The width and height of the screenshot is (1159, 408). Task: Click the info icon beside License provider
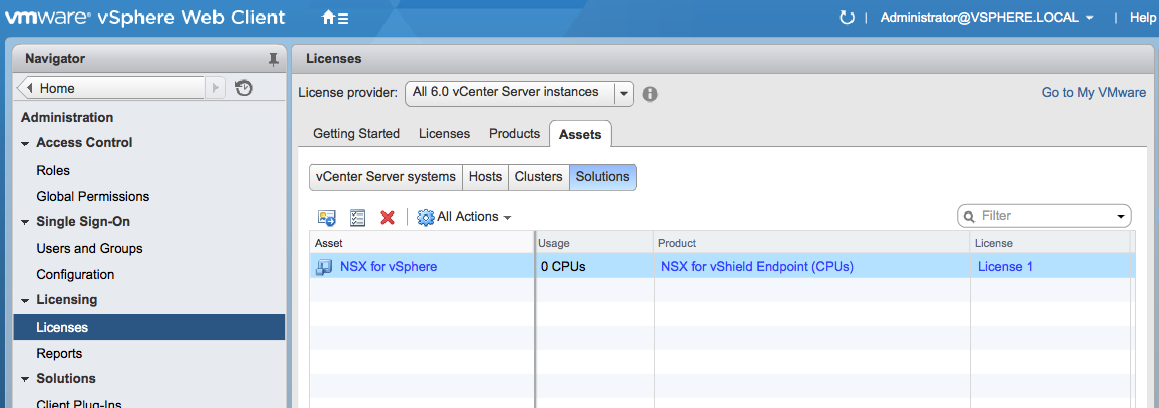pyautogui.click(x=650, y=94)
